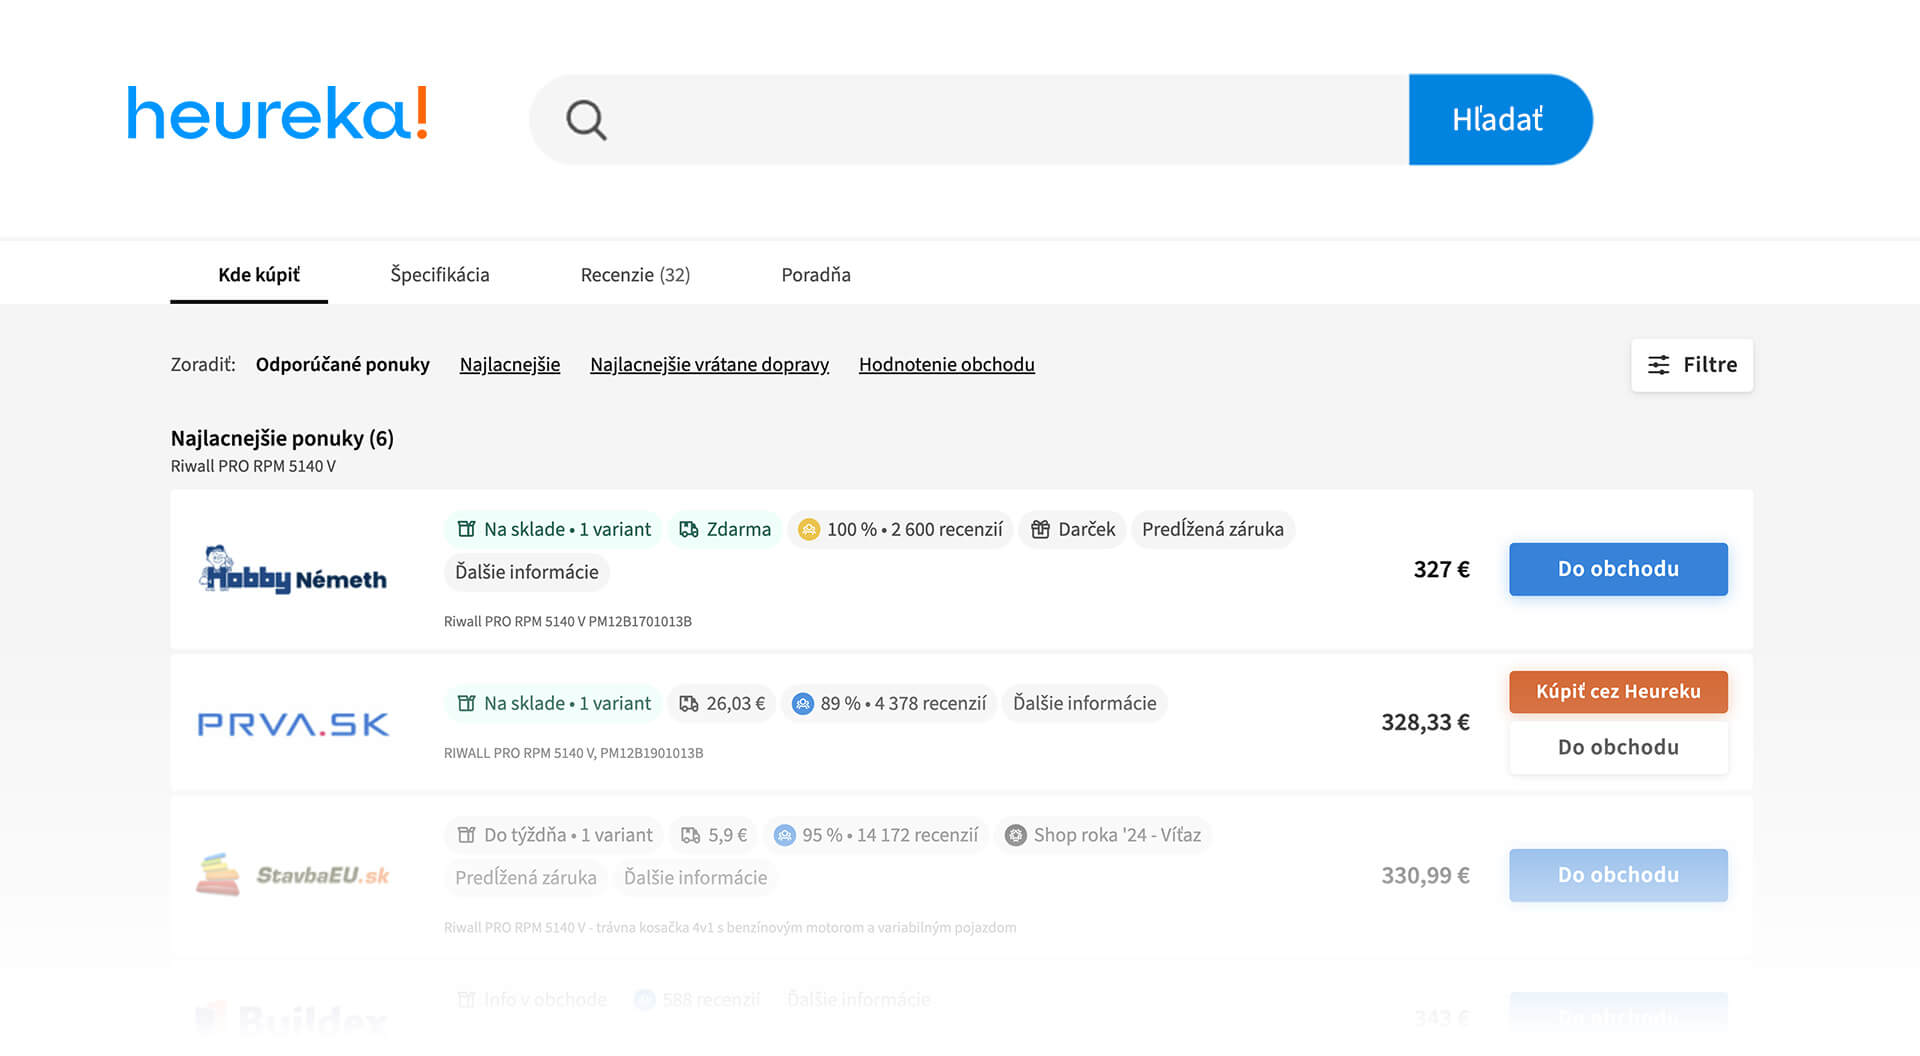Sort offers by Najlacnejšie

(509, 365)
